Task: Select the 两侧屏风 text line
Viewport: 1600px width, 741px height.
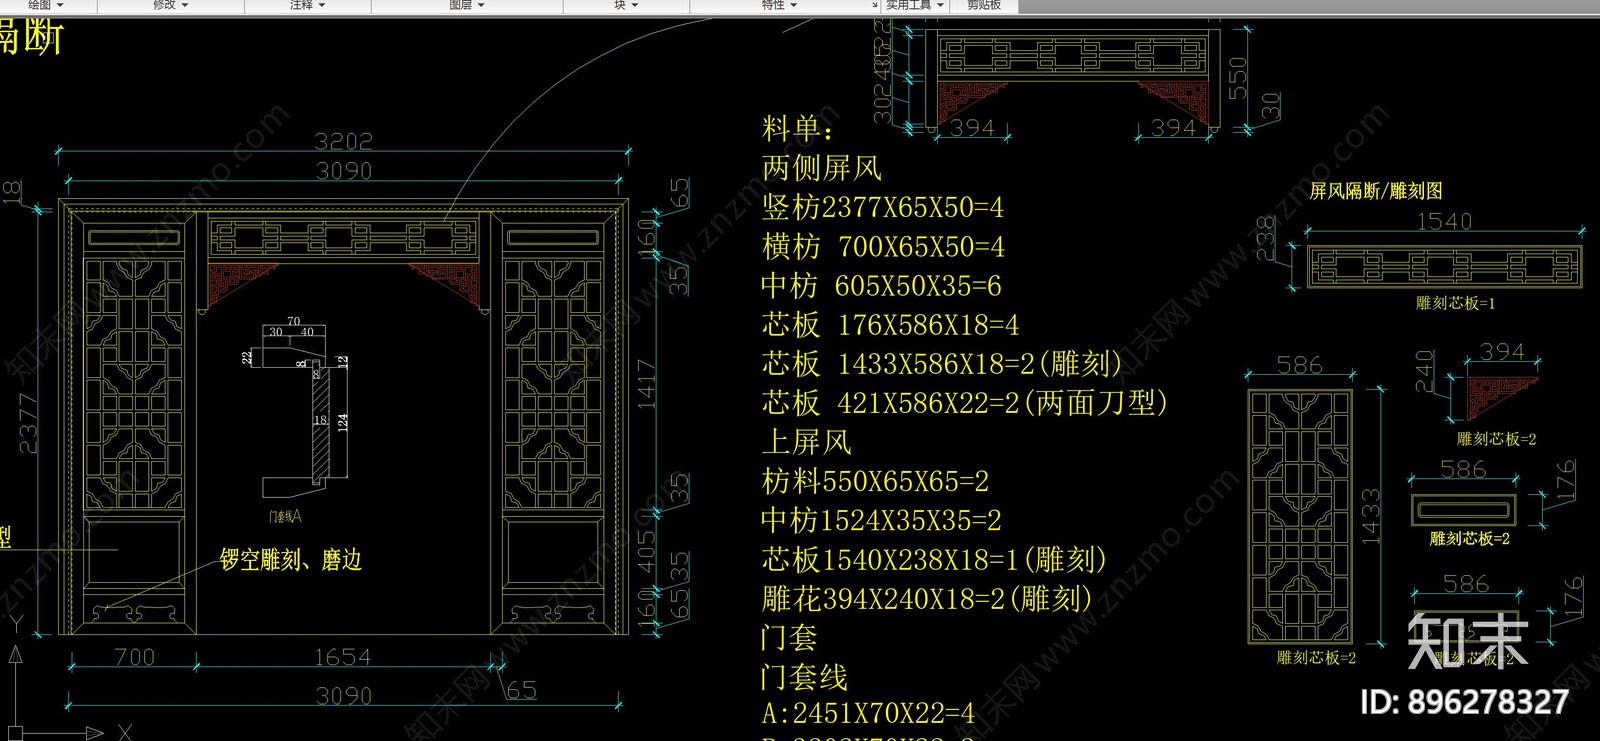Action: [822, 167]
